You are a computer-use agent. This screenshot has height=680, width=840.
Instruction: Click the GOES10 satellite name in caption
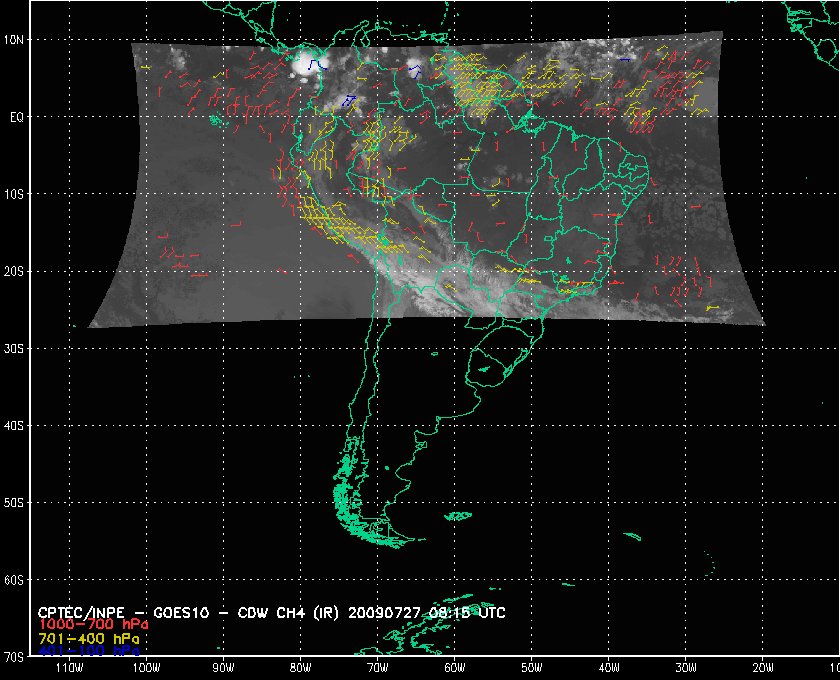tap(181, 613)
